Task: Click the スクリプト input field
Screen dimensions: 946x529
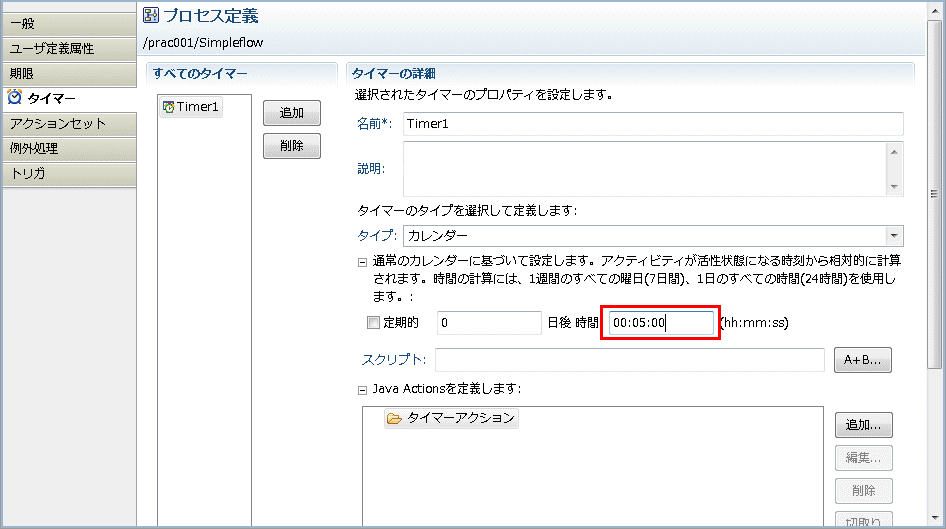Action: [629, 360]
